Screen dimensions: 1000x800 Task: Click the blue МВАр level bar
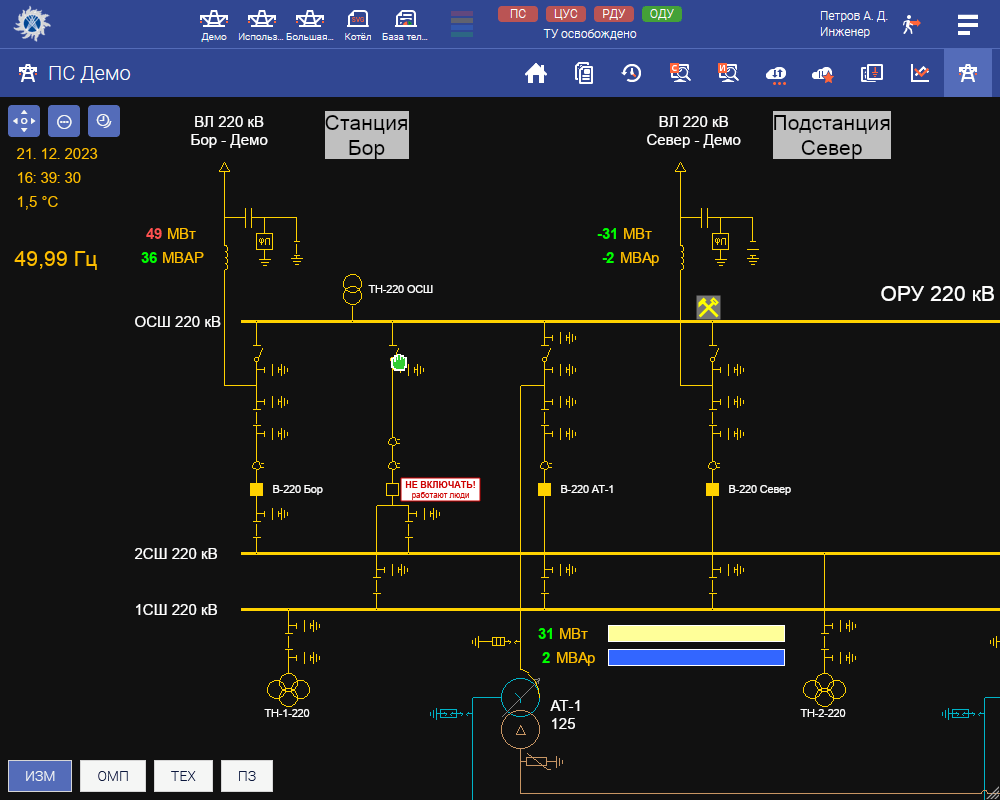click(x=696, y=657)
